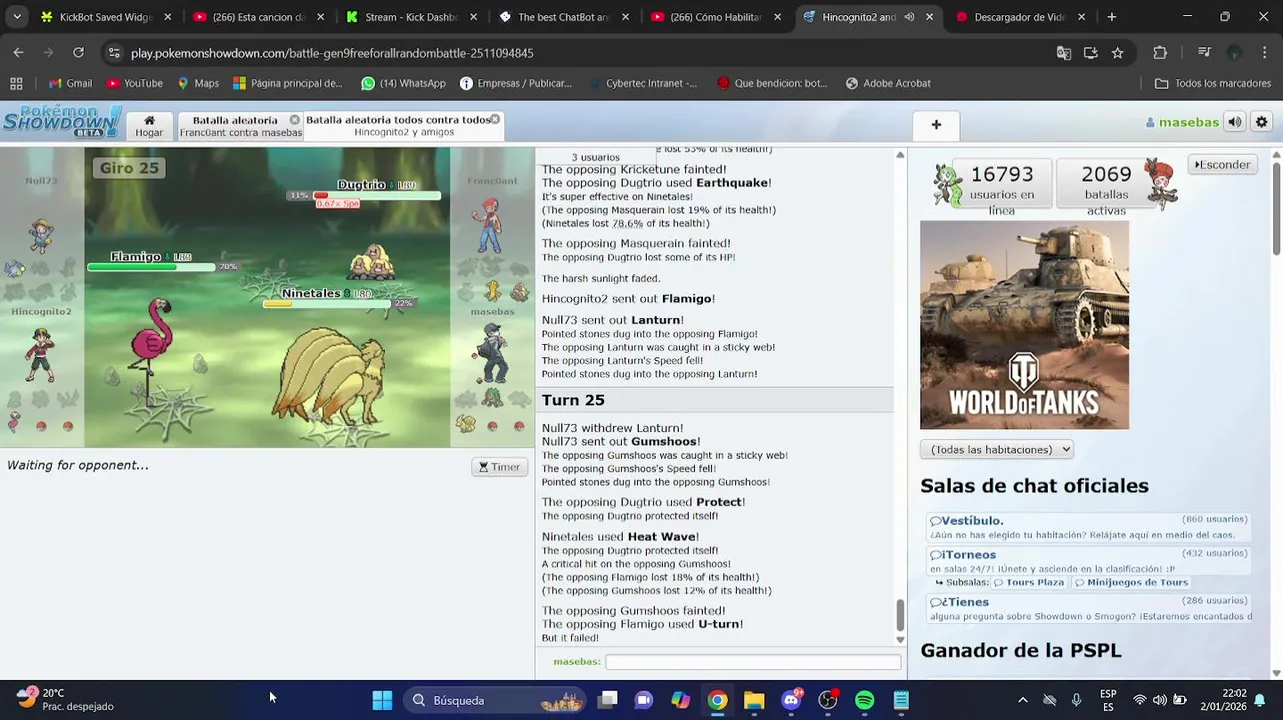This screenshot has width=1283, height=720.
Task: Open the Chrome apps grid icon
Action: tap(16, 83)
